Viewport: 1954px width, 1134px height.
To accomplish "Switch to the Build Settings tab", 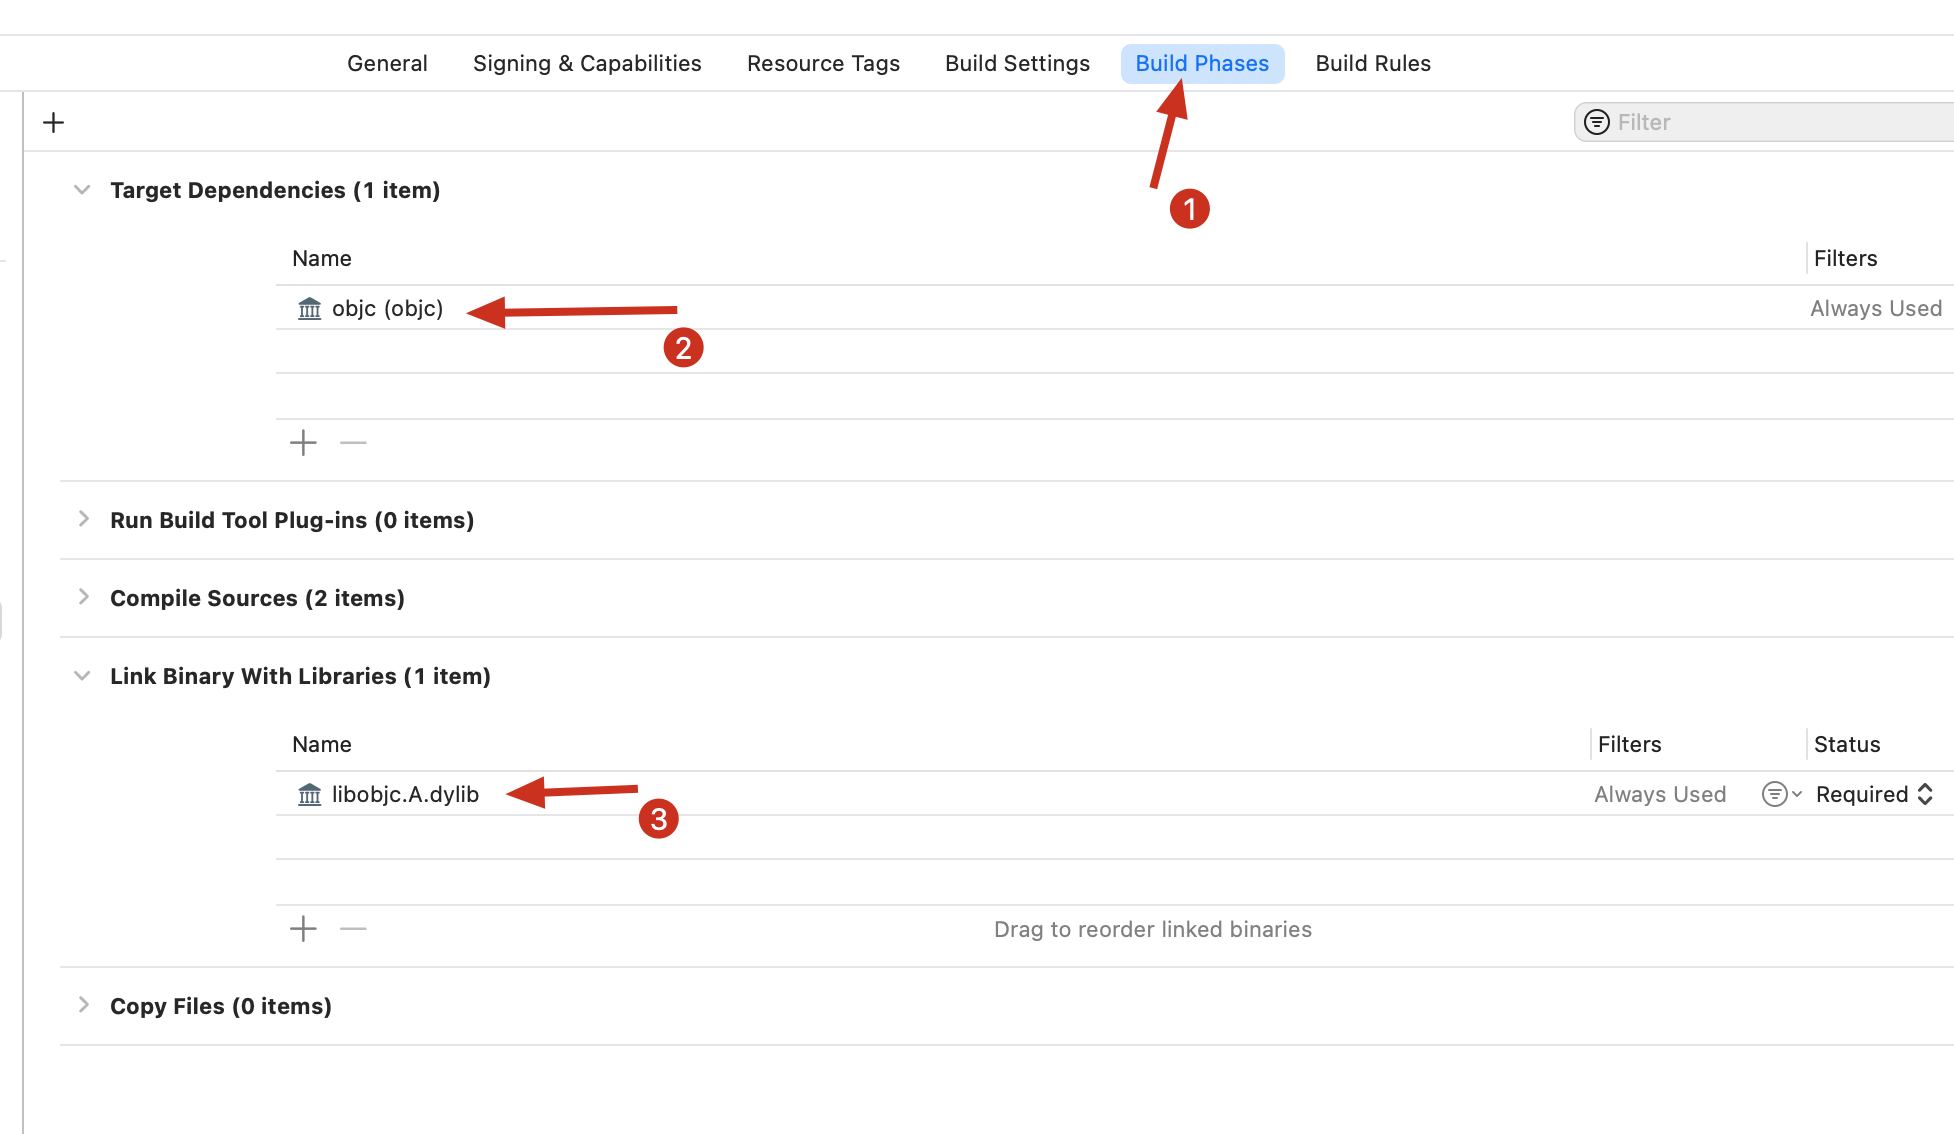I will tap(1017, 63).
